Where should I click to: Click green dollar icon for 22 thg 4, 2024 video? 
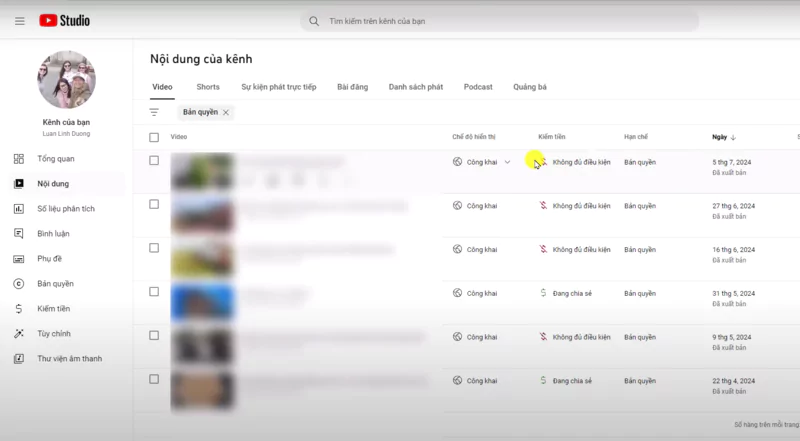543,381
